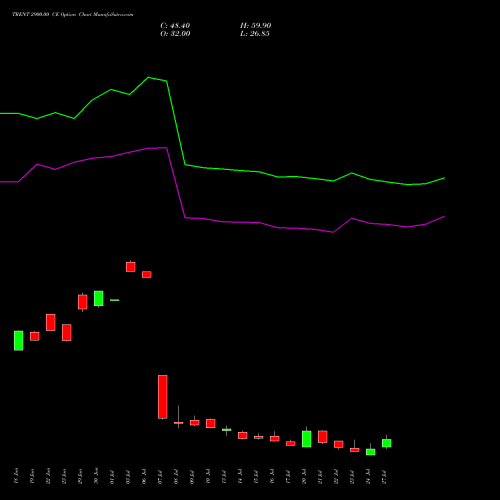The width and height of the screenshot is (500, 500).
Task: Select the low value L: 26.85
Action: tap(255, 34)
